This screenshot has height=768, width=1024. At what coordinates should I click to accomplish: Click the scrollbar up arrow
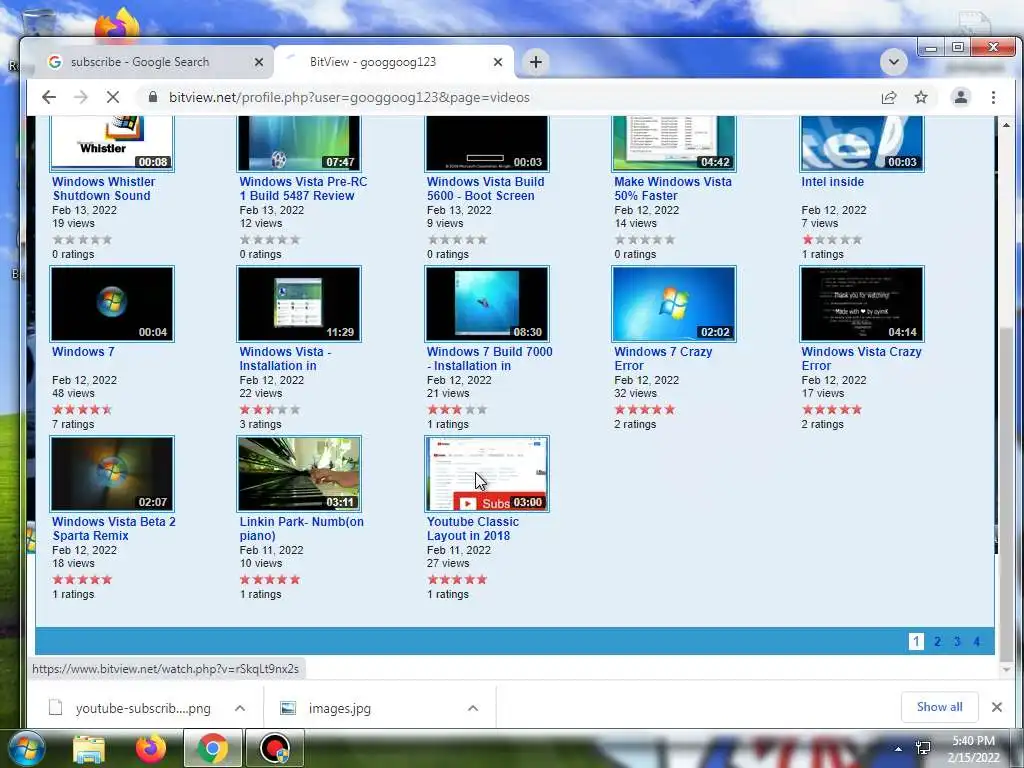pyautogui.click(x=1006, y=125)
